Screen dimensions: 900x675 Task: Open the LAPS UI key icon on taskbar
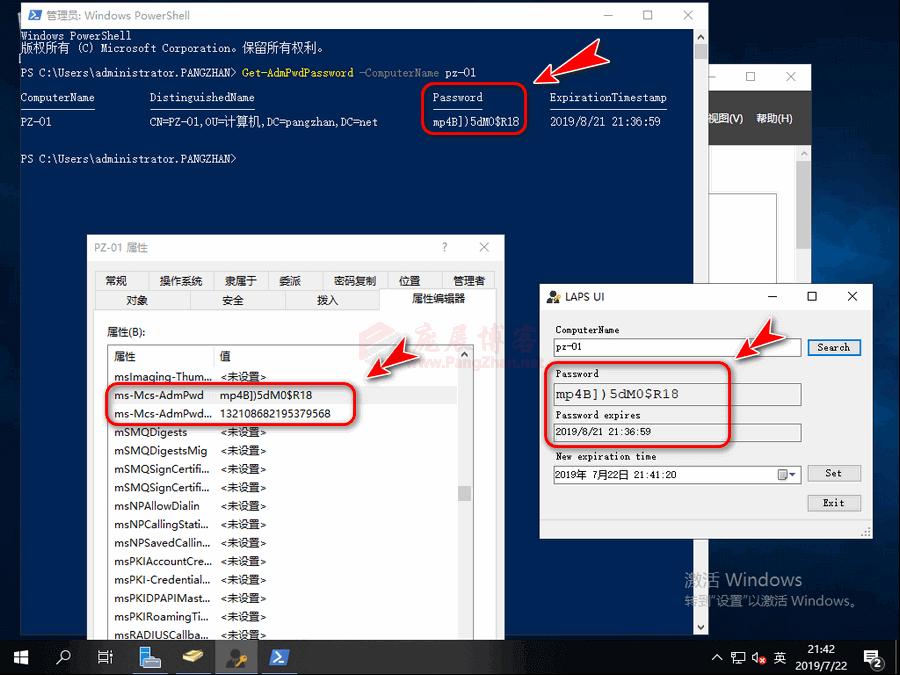click(237, 657)
